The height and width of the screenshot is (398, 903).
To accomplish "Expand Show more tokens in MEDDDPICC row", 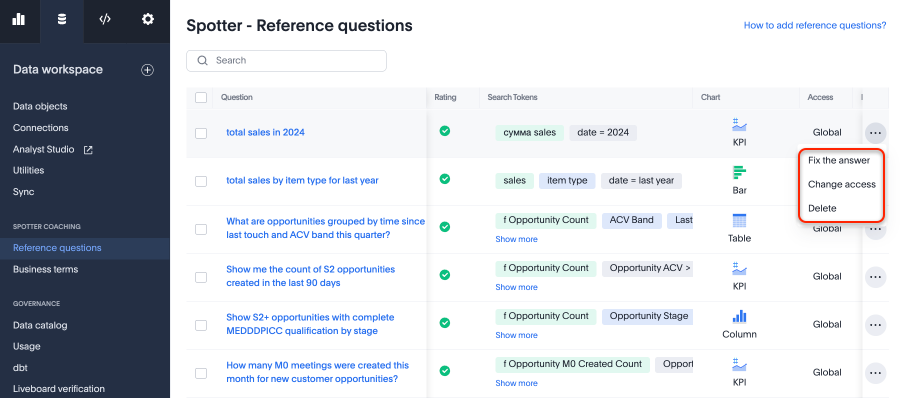I will click(x=517, y=335).
